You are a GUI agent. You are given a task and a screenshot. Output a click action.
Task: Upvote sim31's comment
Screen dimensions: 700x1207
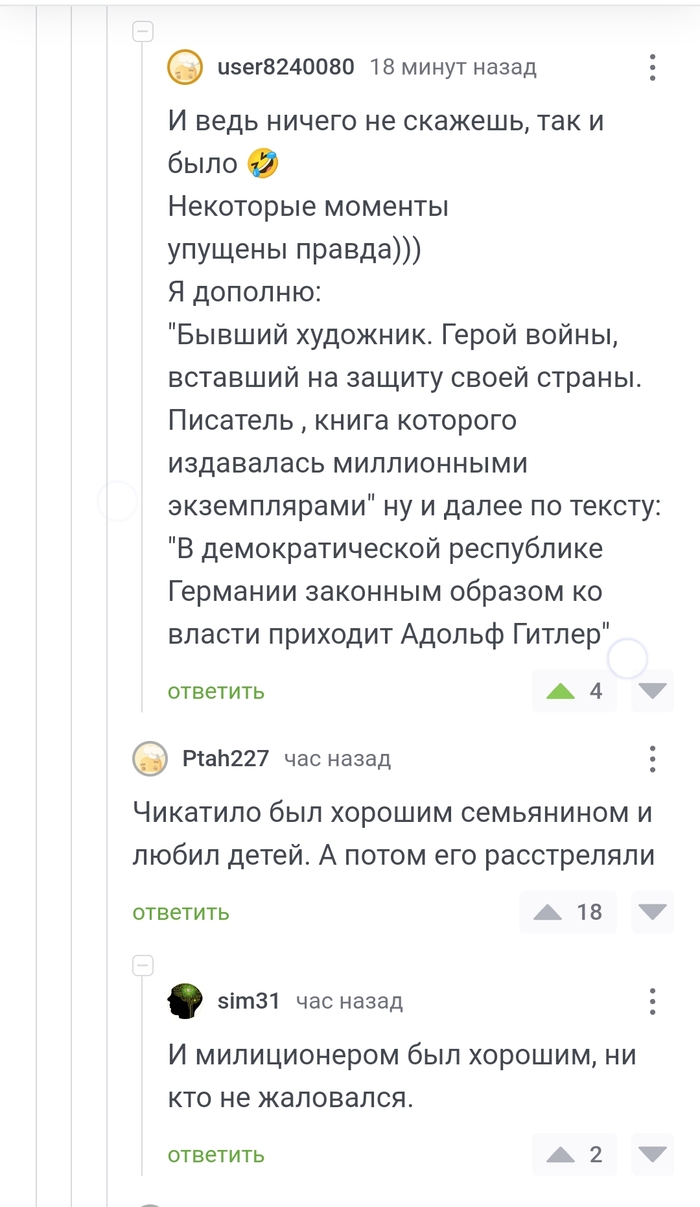pos(561,1155)
